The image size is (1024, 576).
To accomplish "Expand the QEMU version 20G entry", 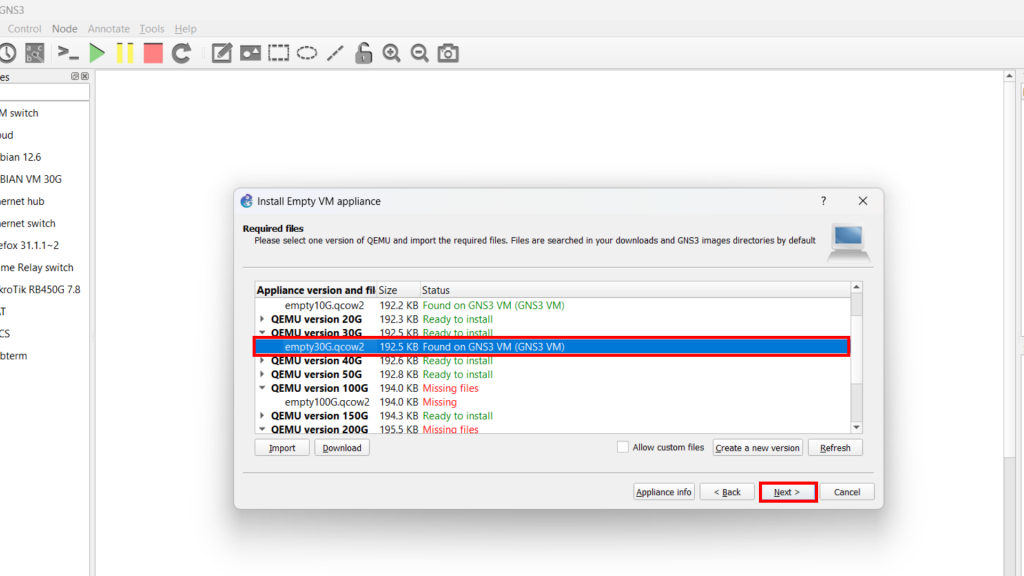I will (262, 319).
